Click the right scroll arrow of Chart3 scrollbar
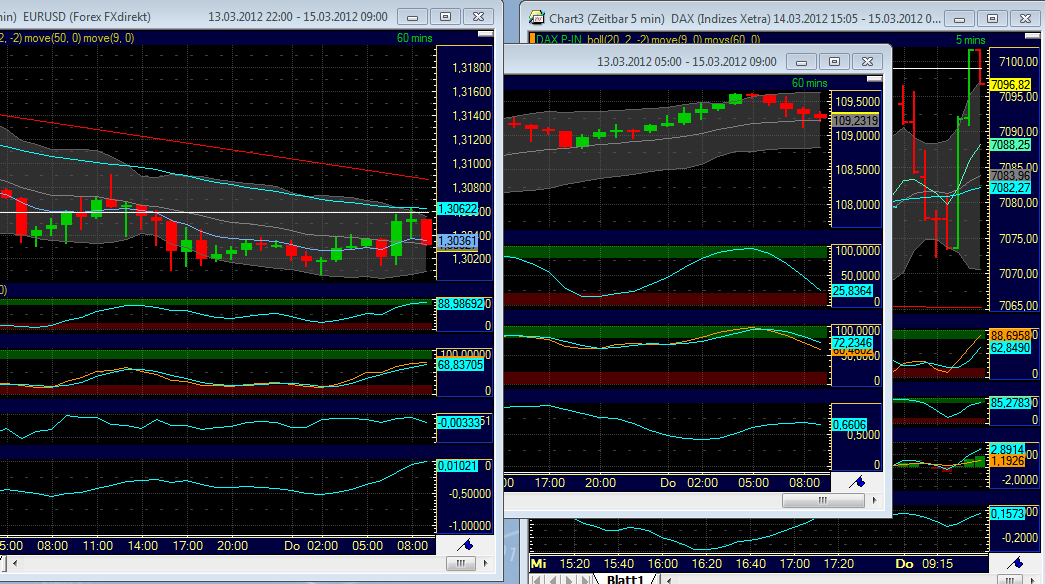1045x584 pixels. pyautogui.click(x=874, y=500)
